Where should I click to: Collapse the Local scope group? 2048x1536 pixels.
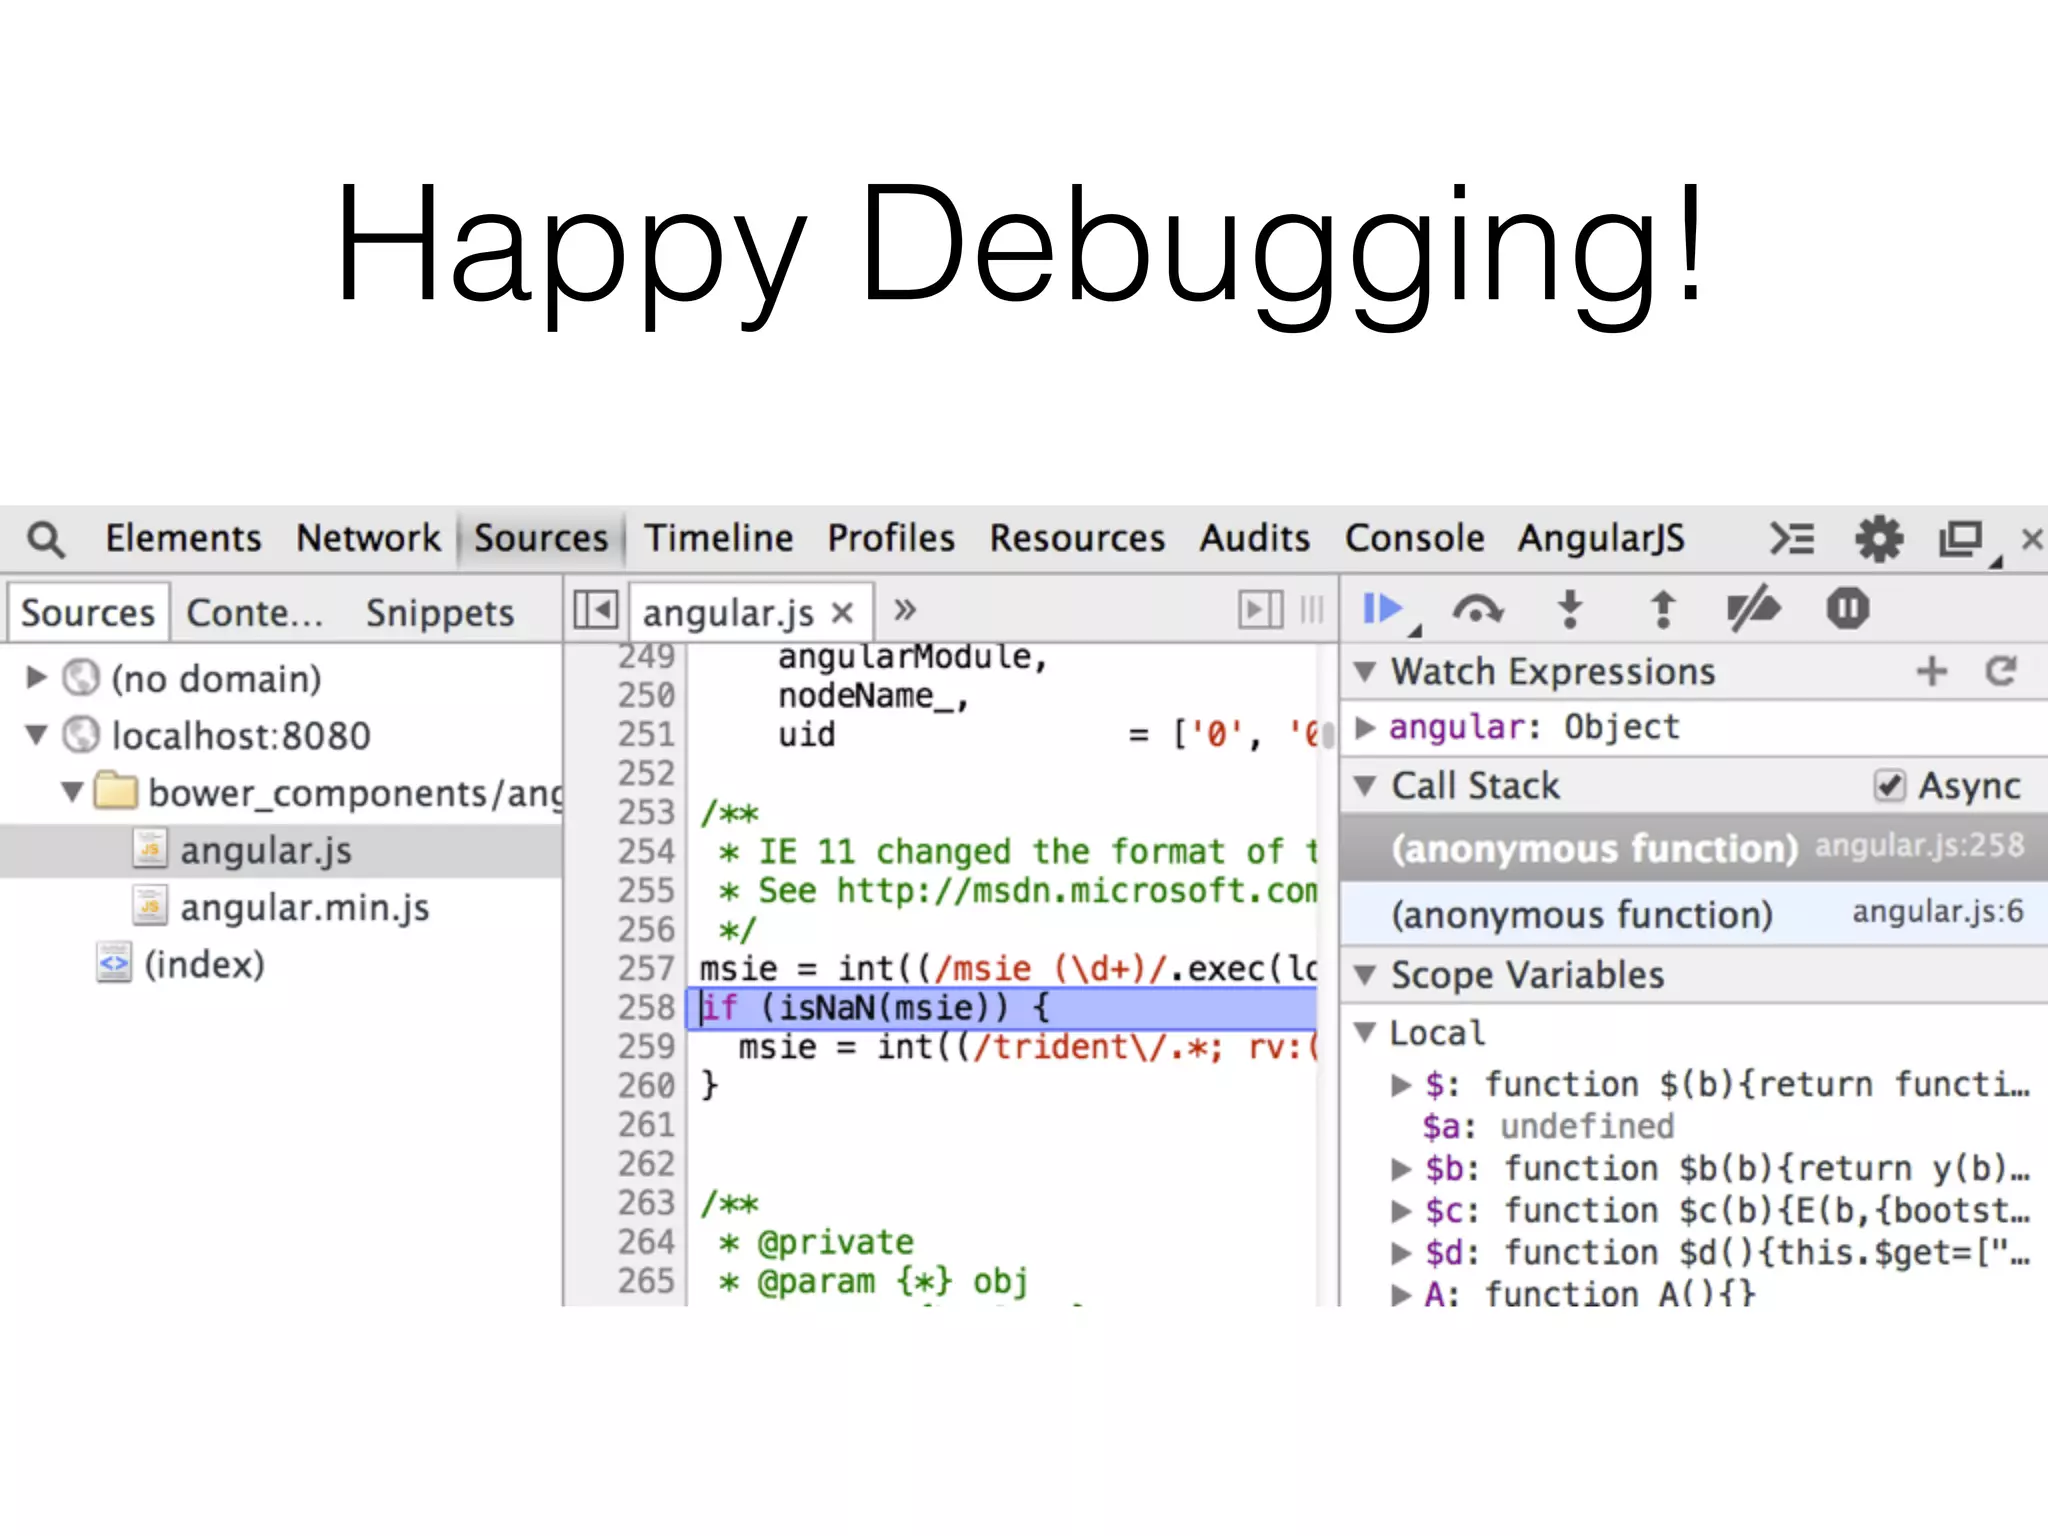click(x=1365, y=1032)
